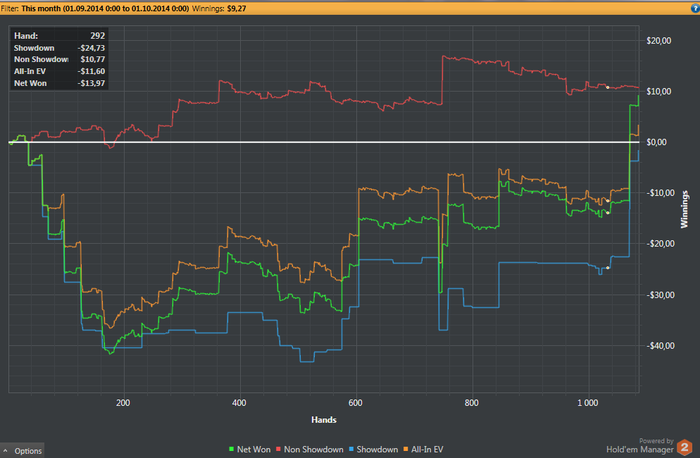700x458 pixels.
Task: Click the Non Showdown $10,77 tooltip row
Action: (x=59, y=59)
